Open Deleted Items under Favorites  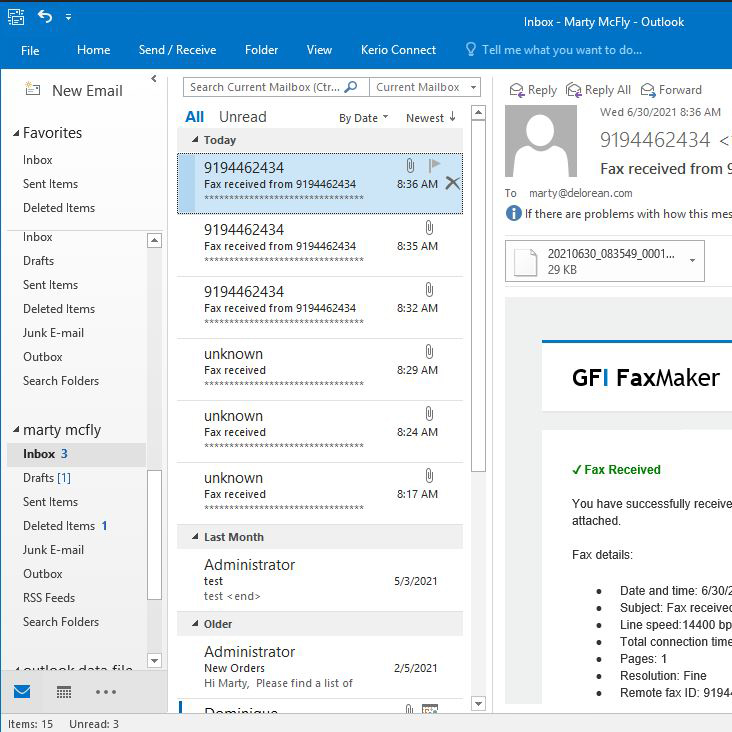click(x=59, y=208)
